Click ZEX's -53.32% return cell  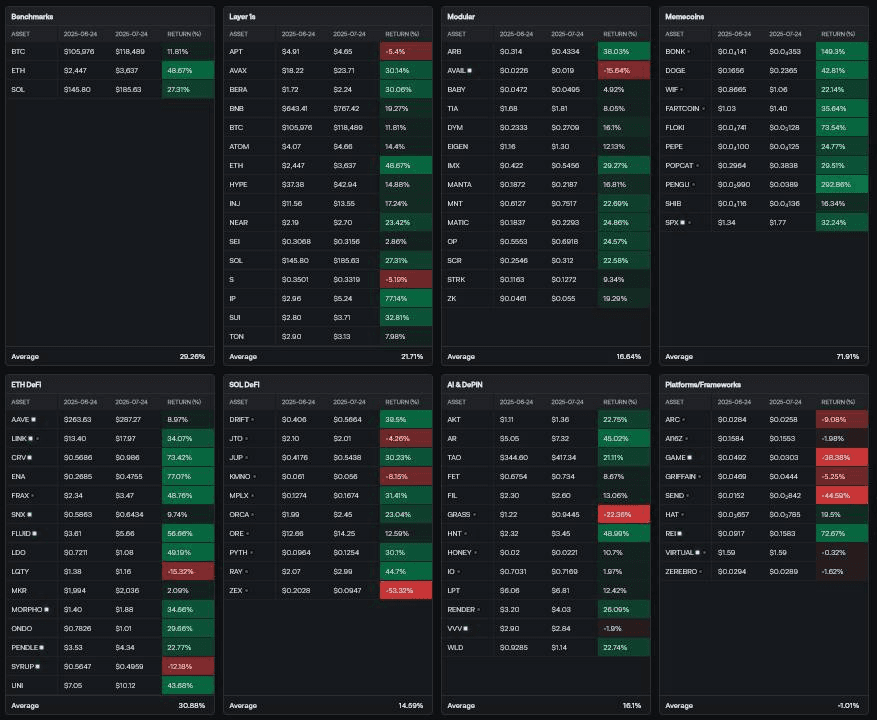pyautogui.click(x=406, y=591)
